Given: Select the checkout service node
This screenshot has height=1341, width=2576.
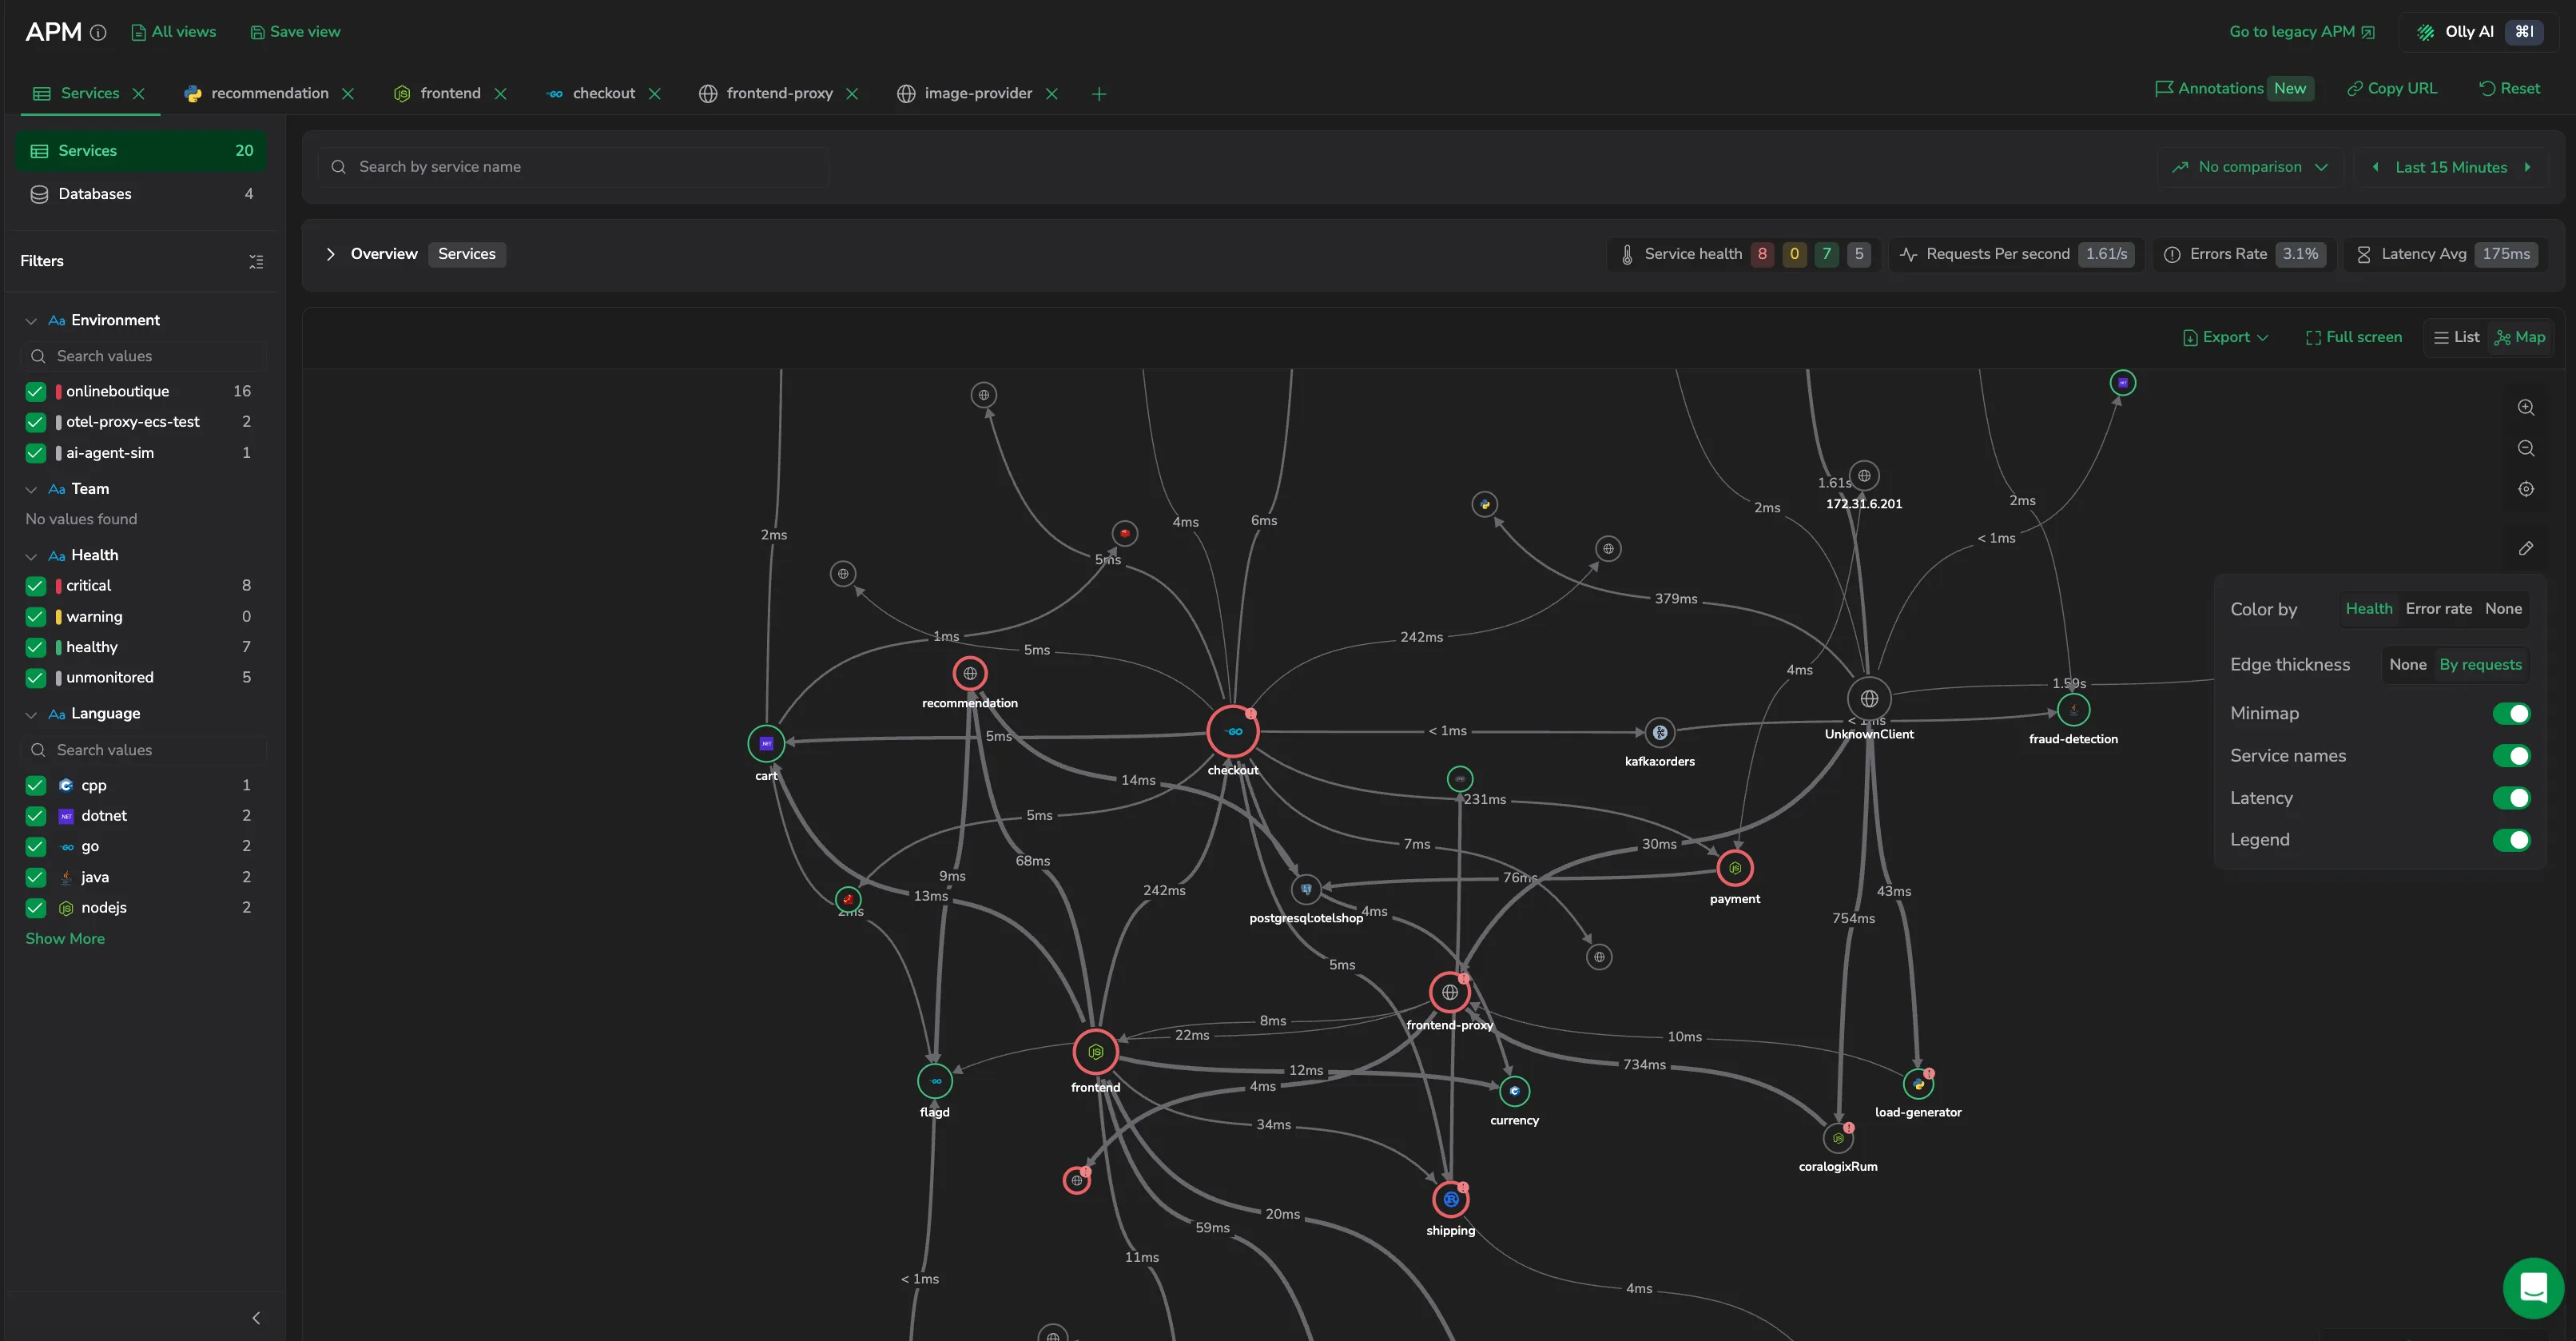Looking at the screenshot, I should tap(1233, 732).
